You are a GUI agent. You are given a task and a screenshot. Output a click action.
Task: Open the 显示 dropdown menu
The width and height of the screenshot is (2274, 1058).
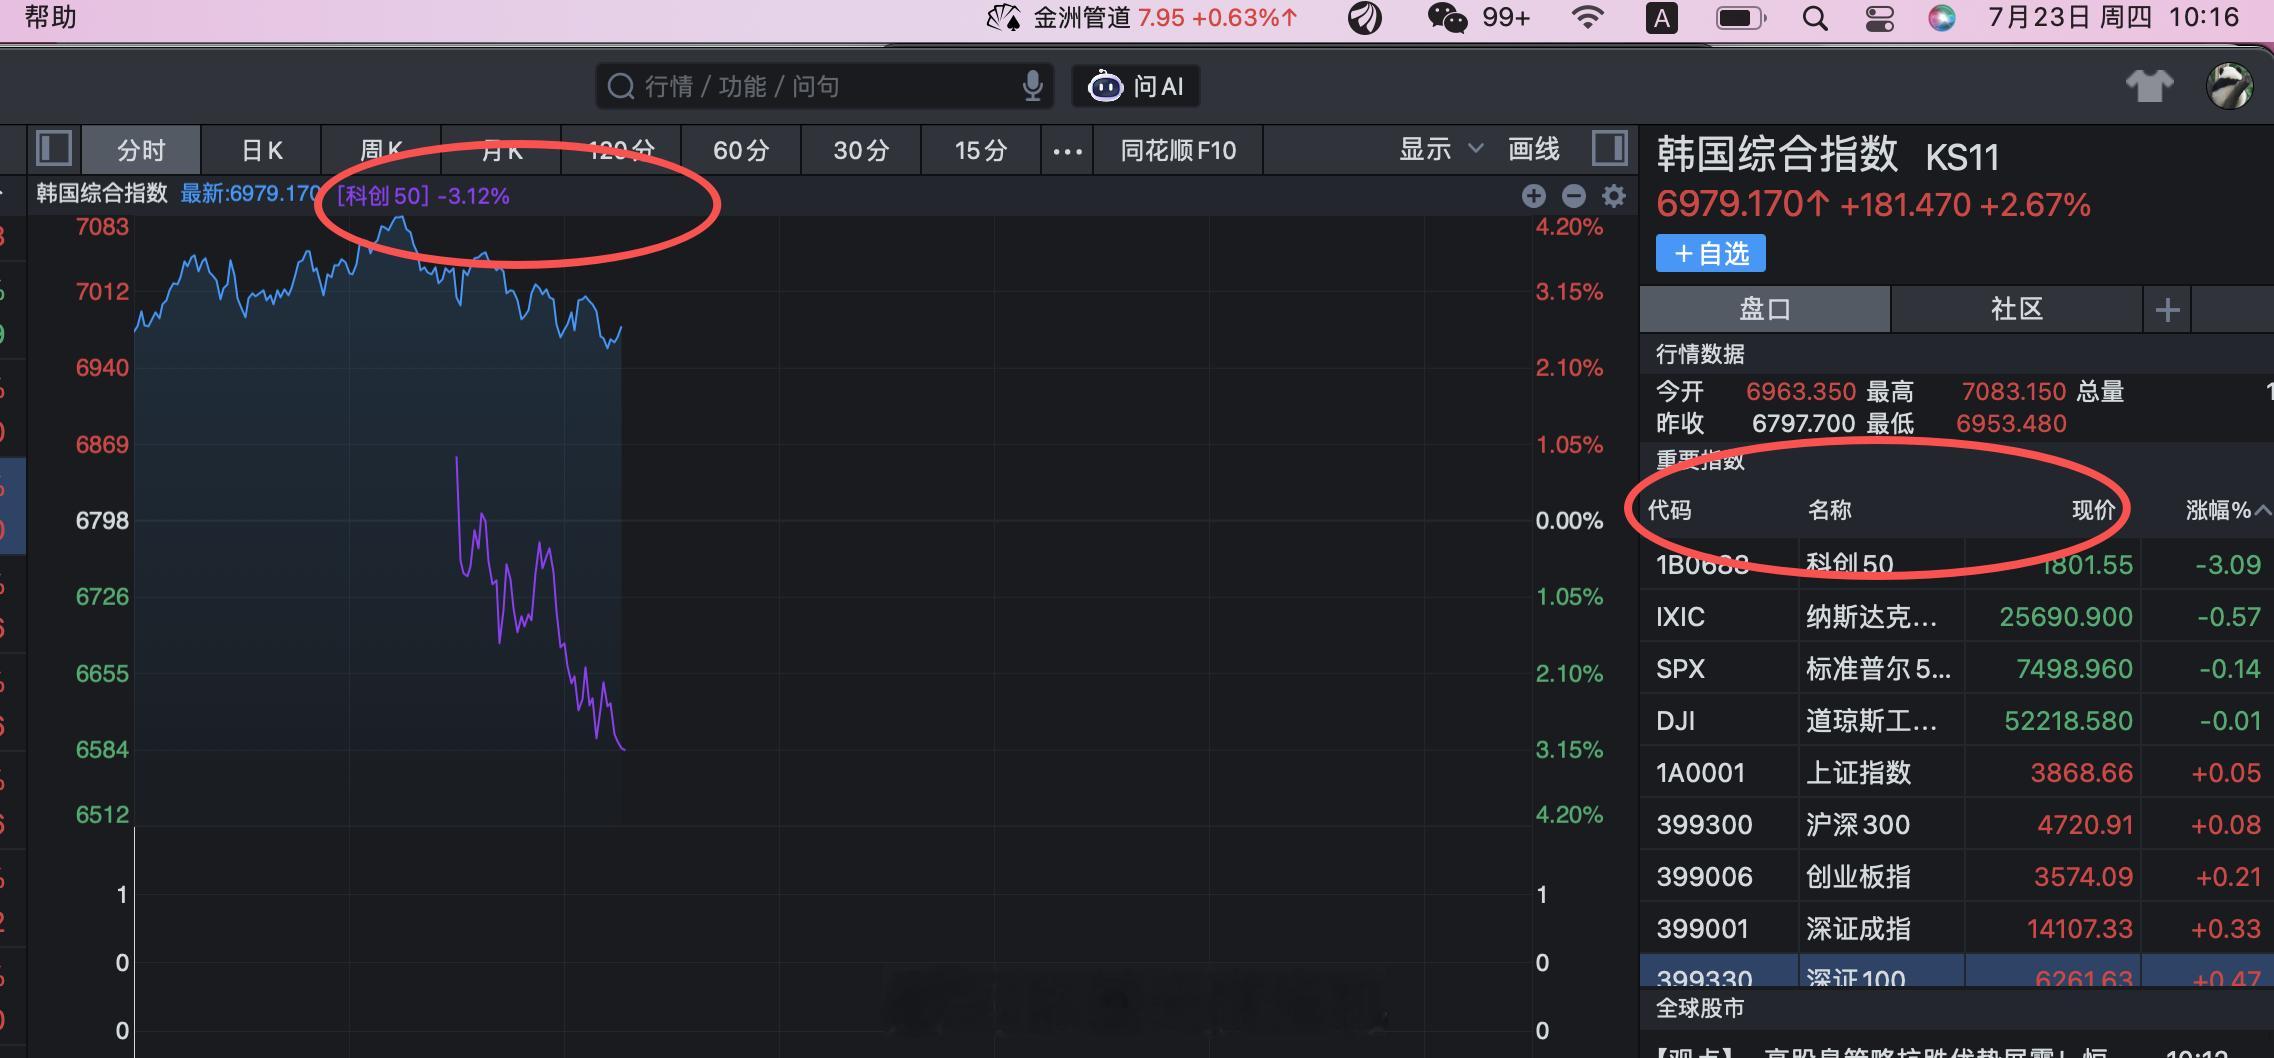[x=1440, y=149]
